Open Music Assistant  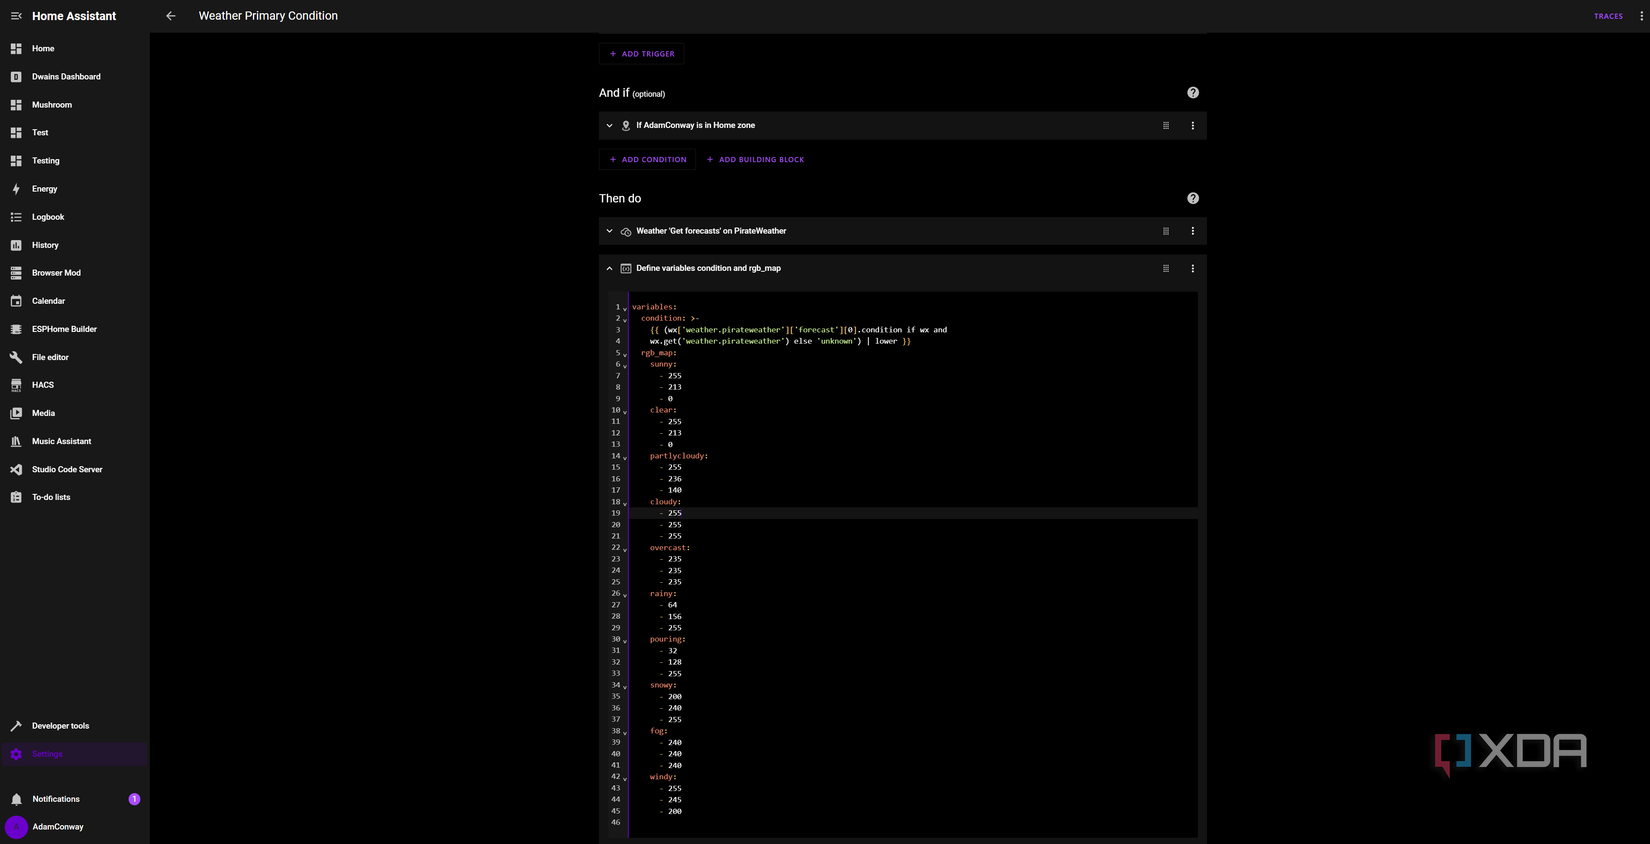coord(74,441)
